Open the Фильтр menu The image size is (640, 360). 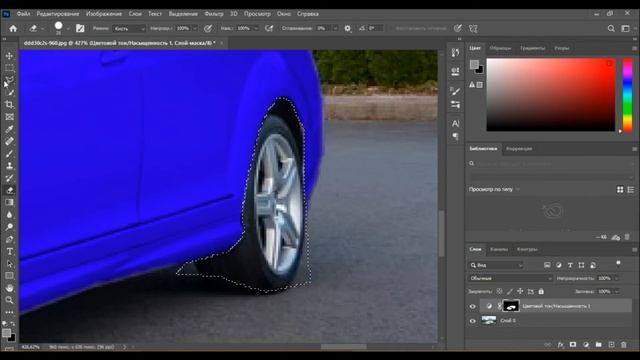[x=214, y=14]
